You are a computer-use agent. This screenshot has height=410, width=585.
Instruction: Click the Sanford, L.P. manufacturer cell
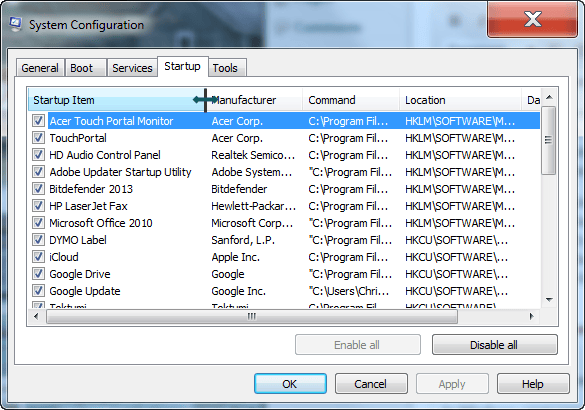(243, 240)
